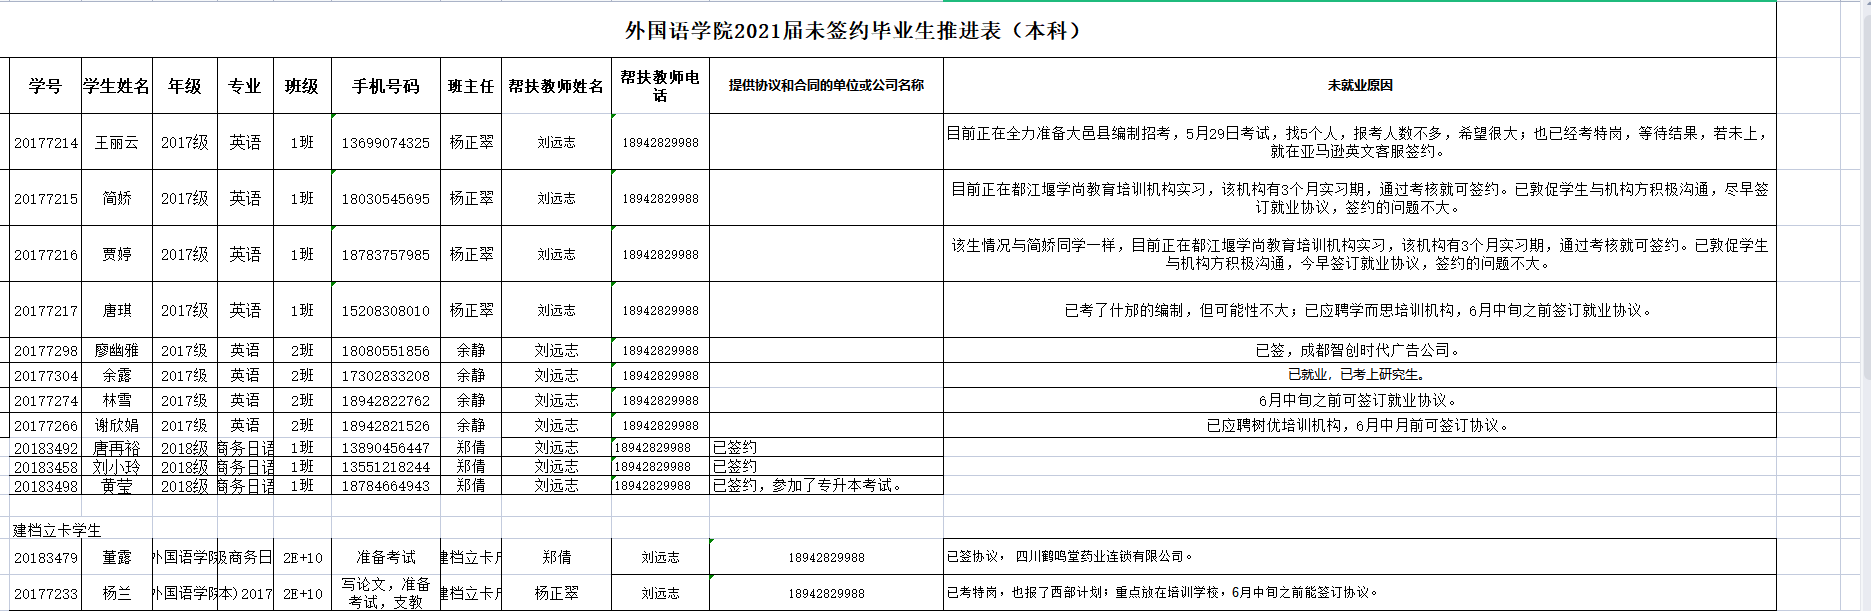Click the 班级 column header

302,86
